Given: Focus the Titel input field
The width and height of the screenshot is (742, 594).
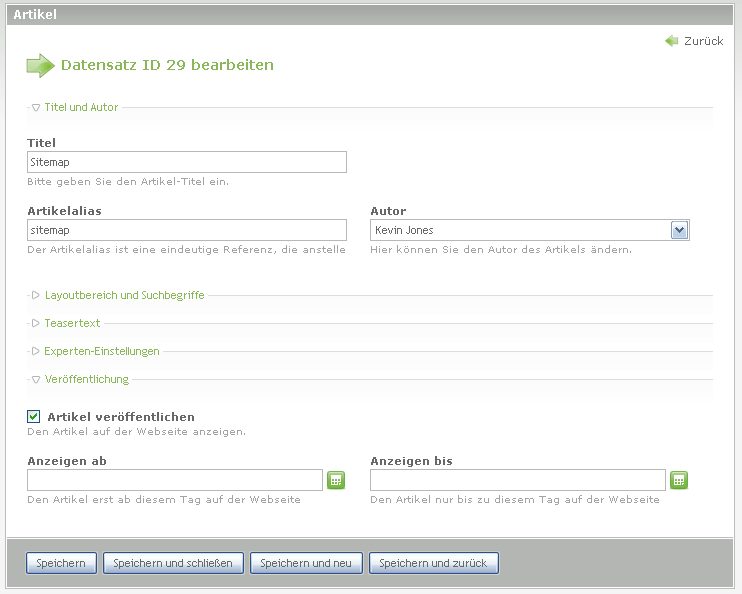Looking at the screenshot, I should (187, 162).
